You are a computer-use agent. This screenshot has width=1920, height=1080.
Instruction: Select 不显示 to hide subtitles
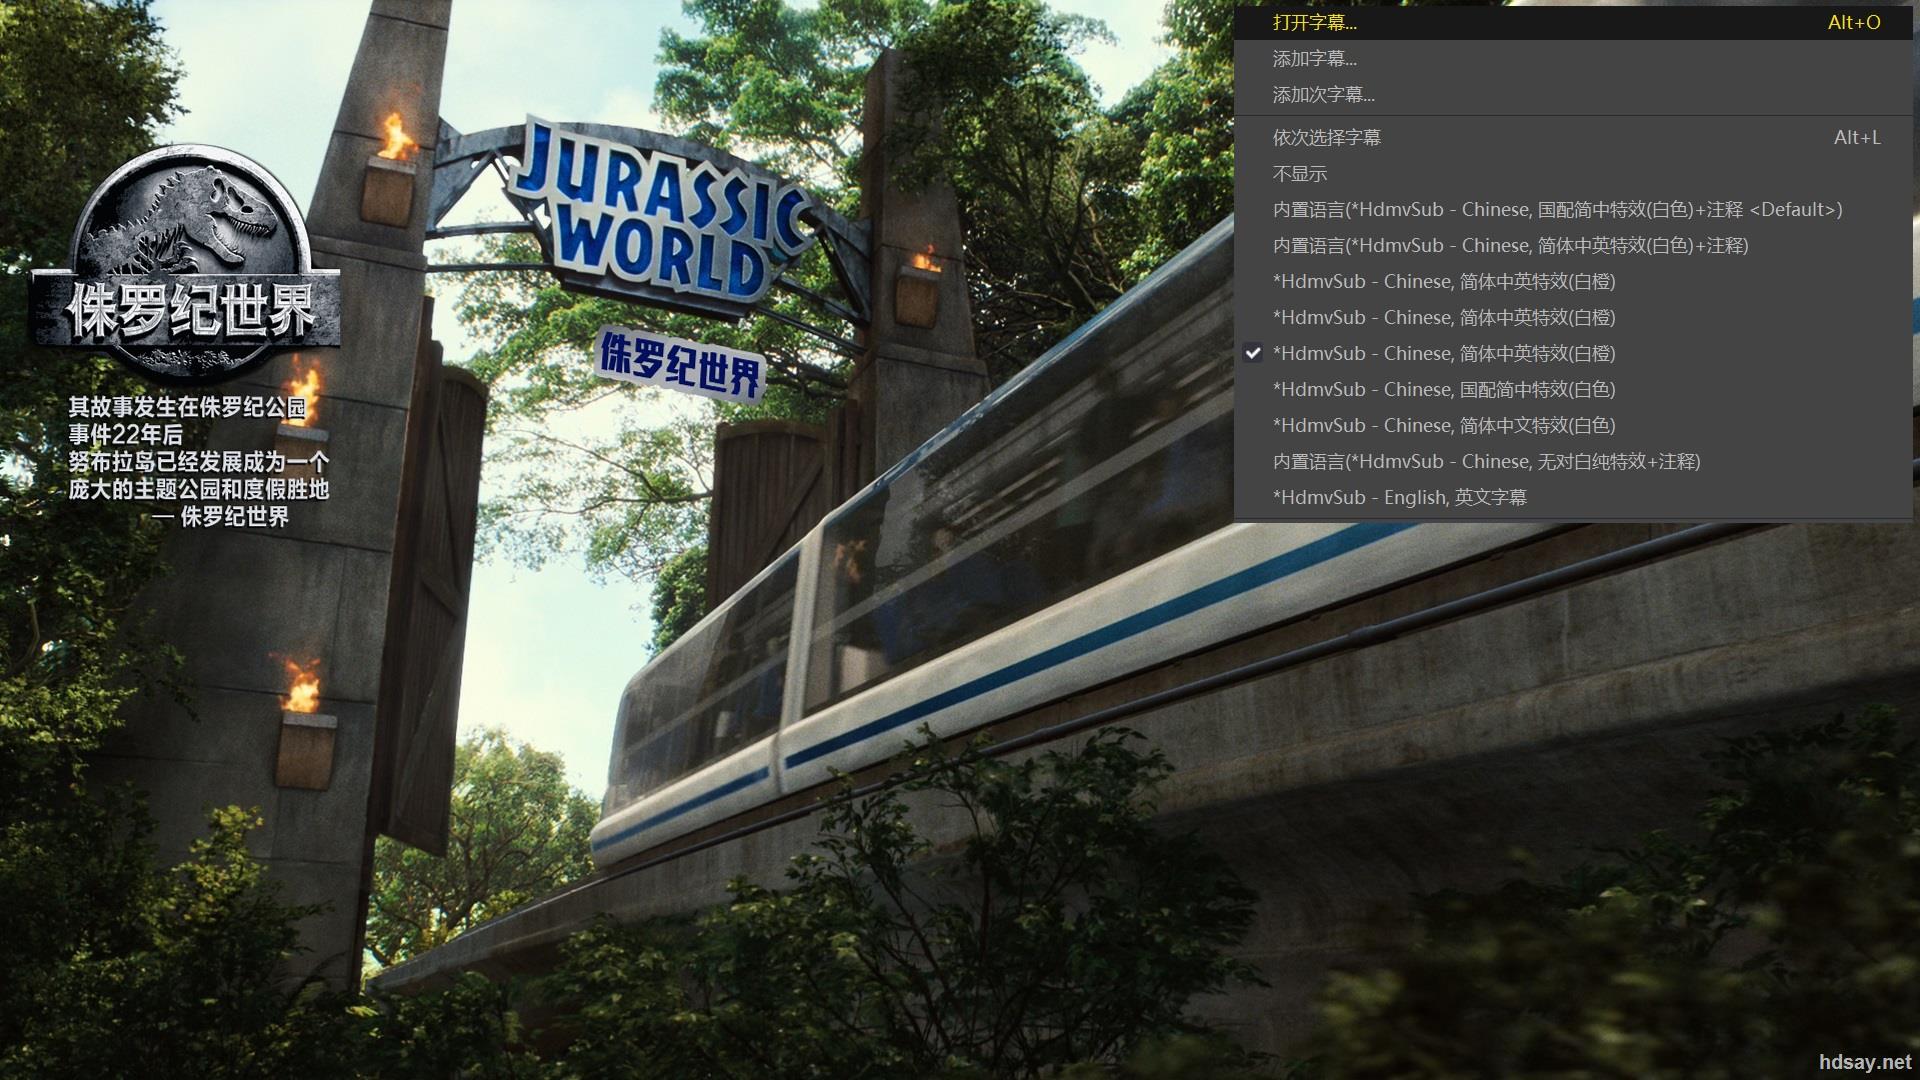click(1573, 174)
